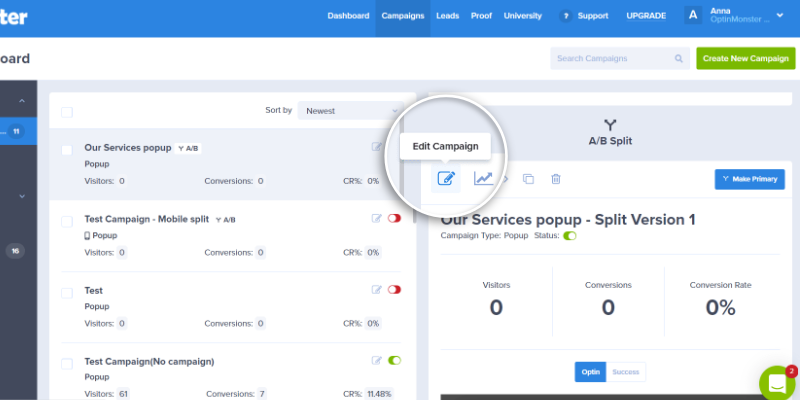Open the Campaigns nav item

403,16
